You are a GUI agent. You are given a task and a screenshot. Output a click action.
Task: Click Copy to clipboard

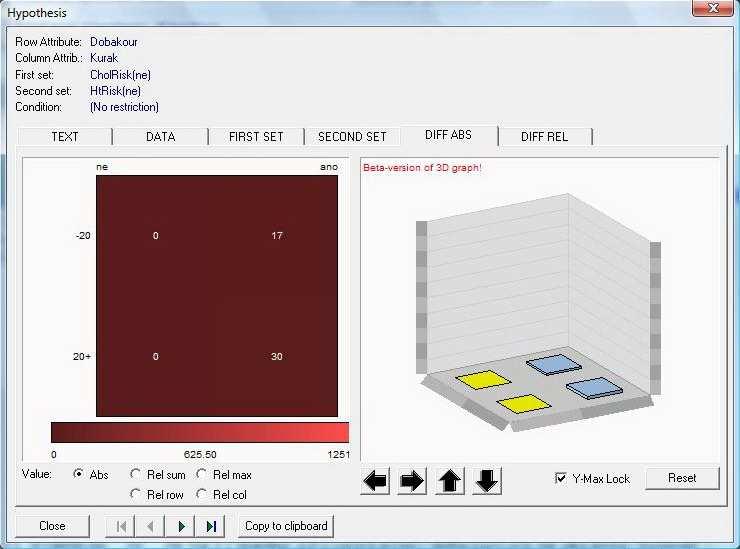pos(286,526)
